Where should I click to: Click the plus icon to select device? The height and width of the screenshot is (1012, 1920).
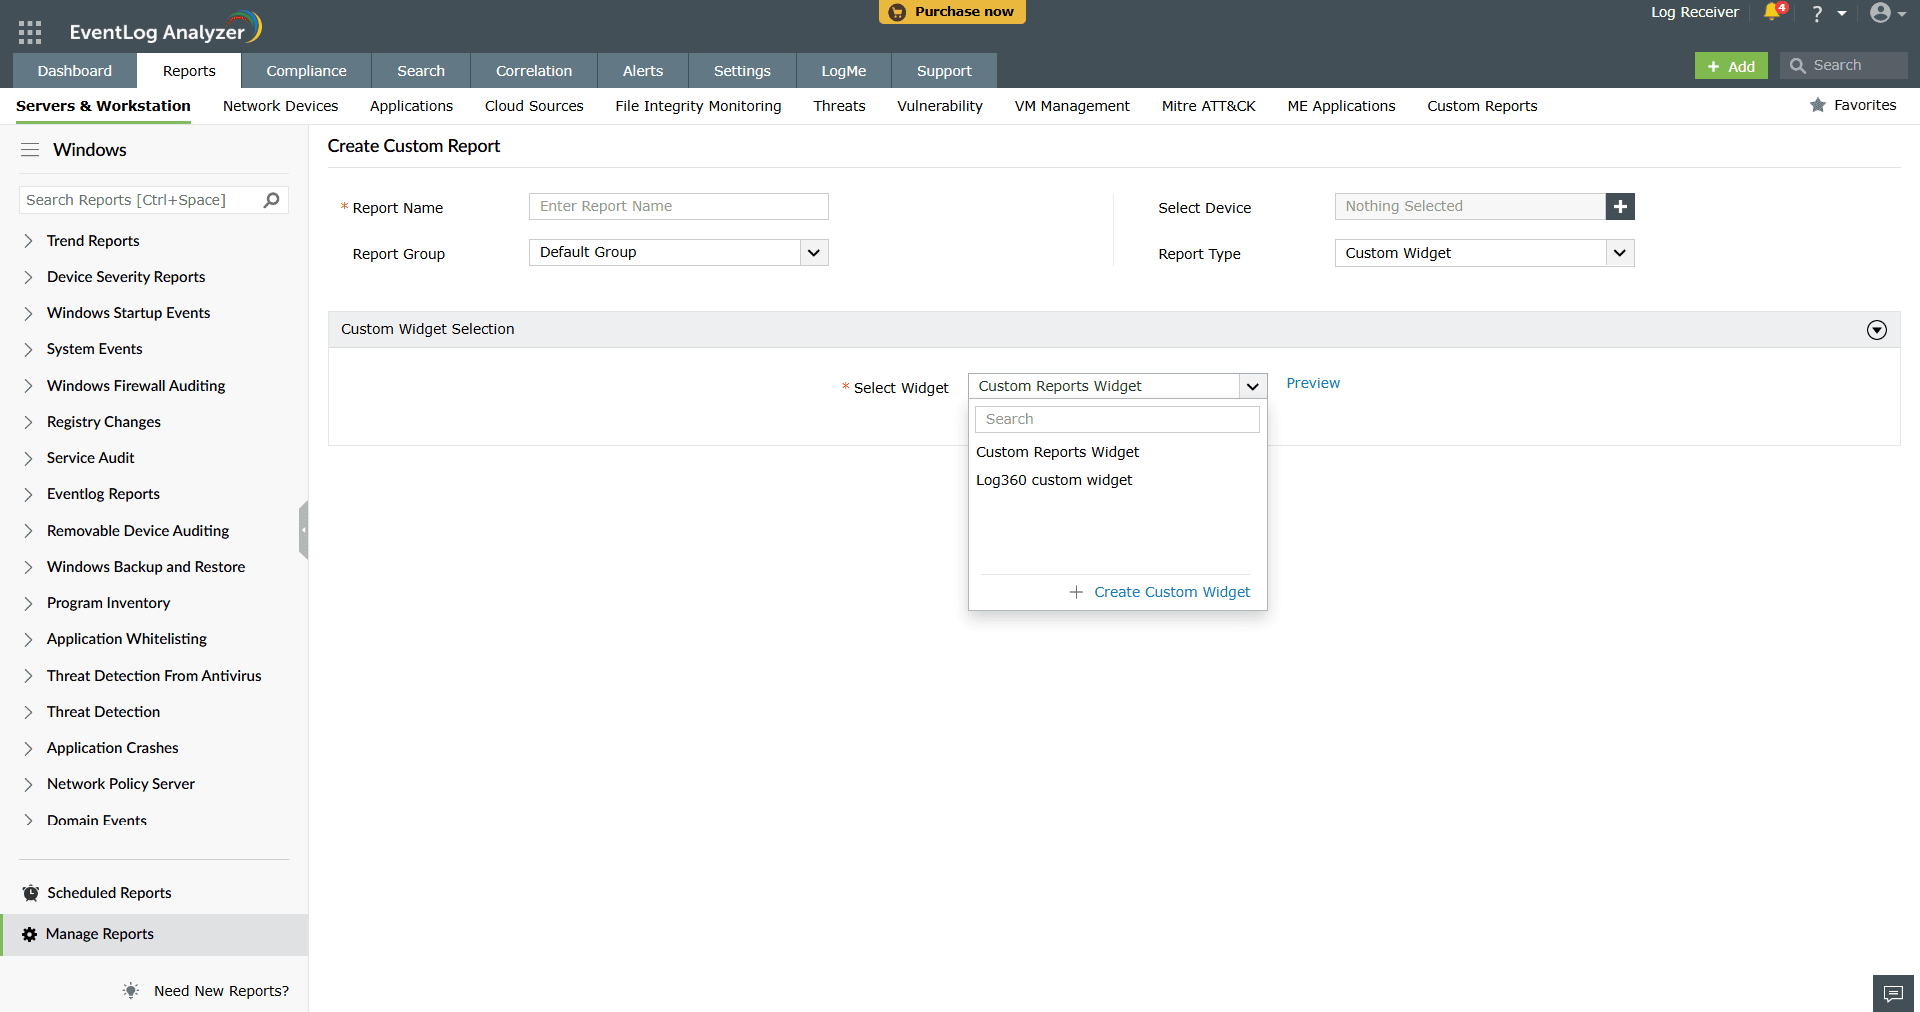tap(1620, 206)
